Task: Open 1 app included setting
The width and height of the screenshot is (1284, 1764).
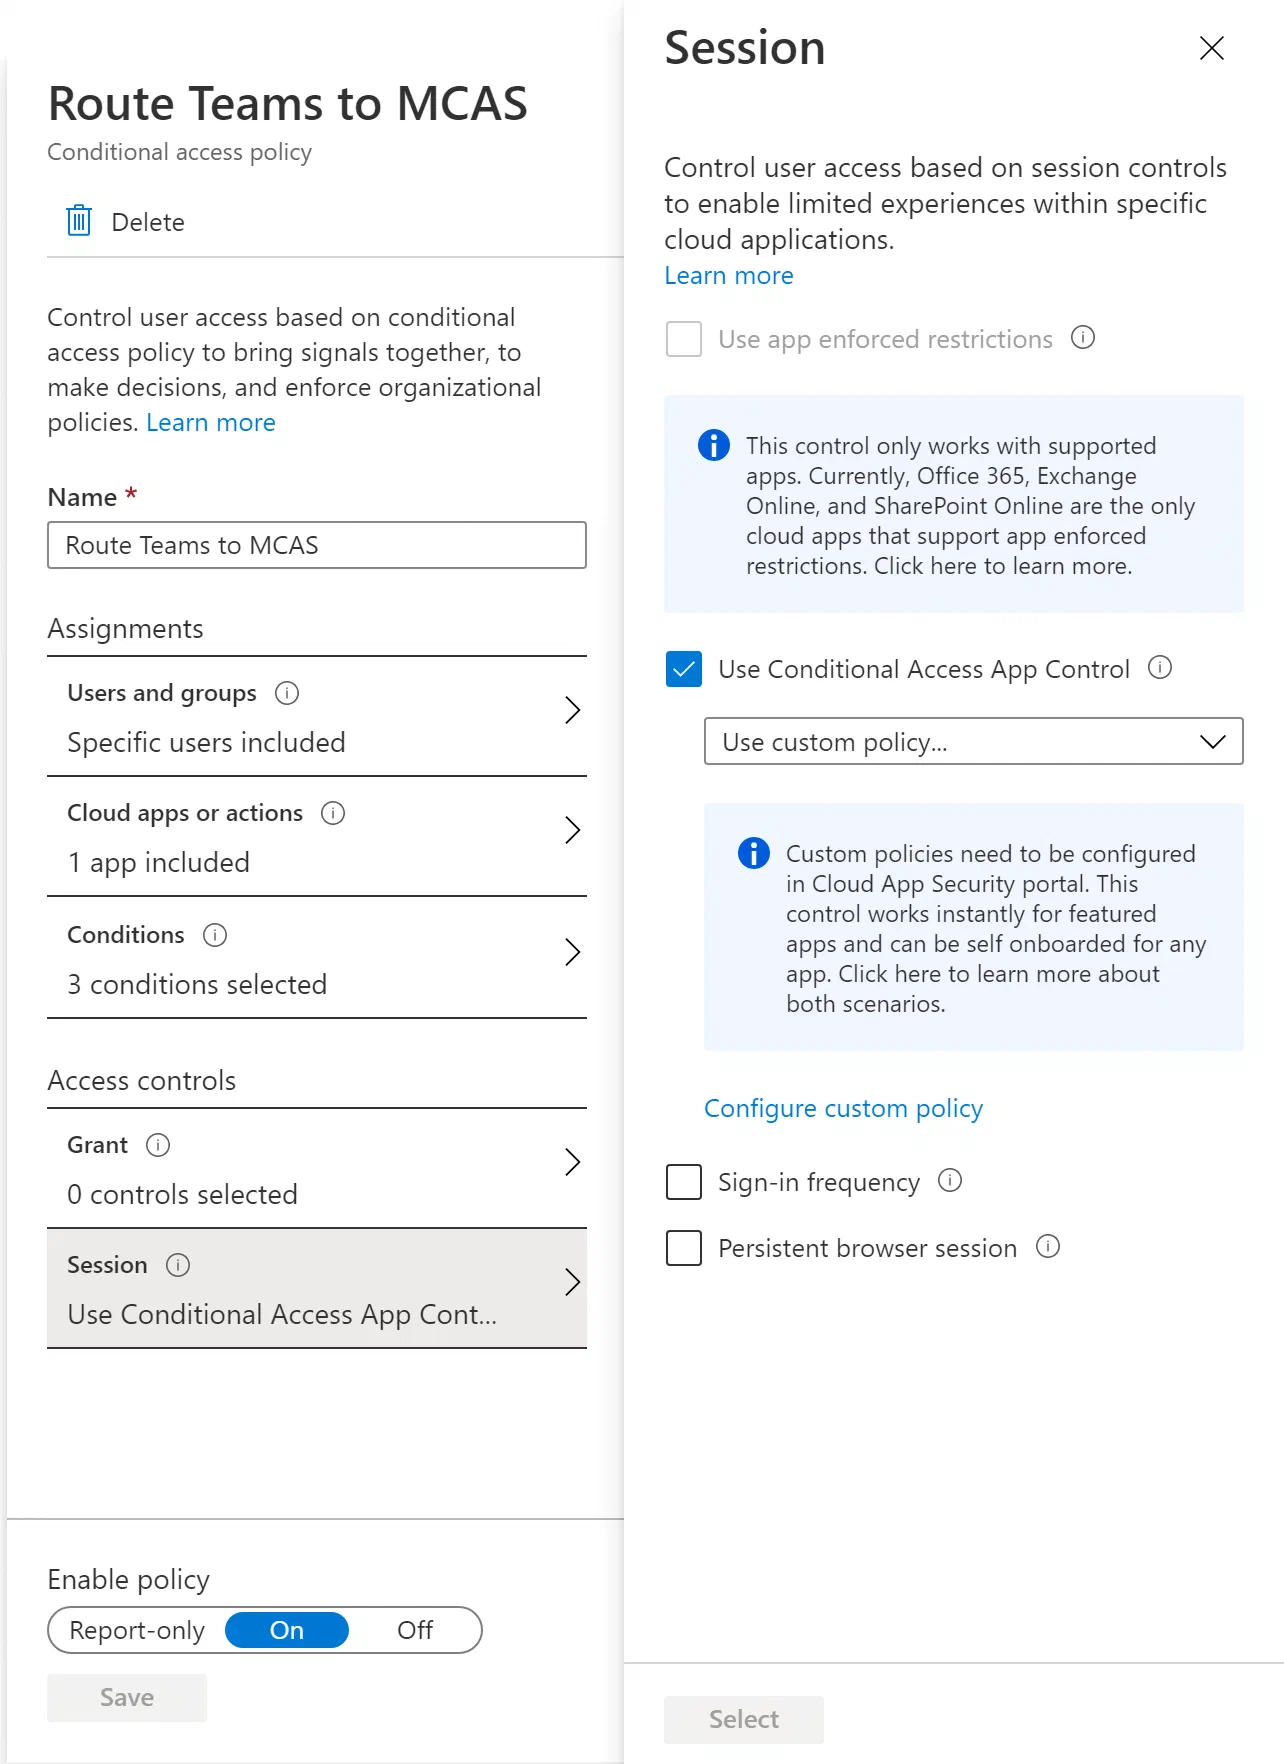Action: [x=158, y=862]
